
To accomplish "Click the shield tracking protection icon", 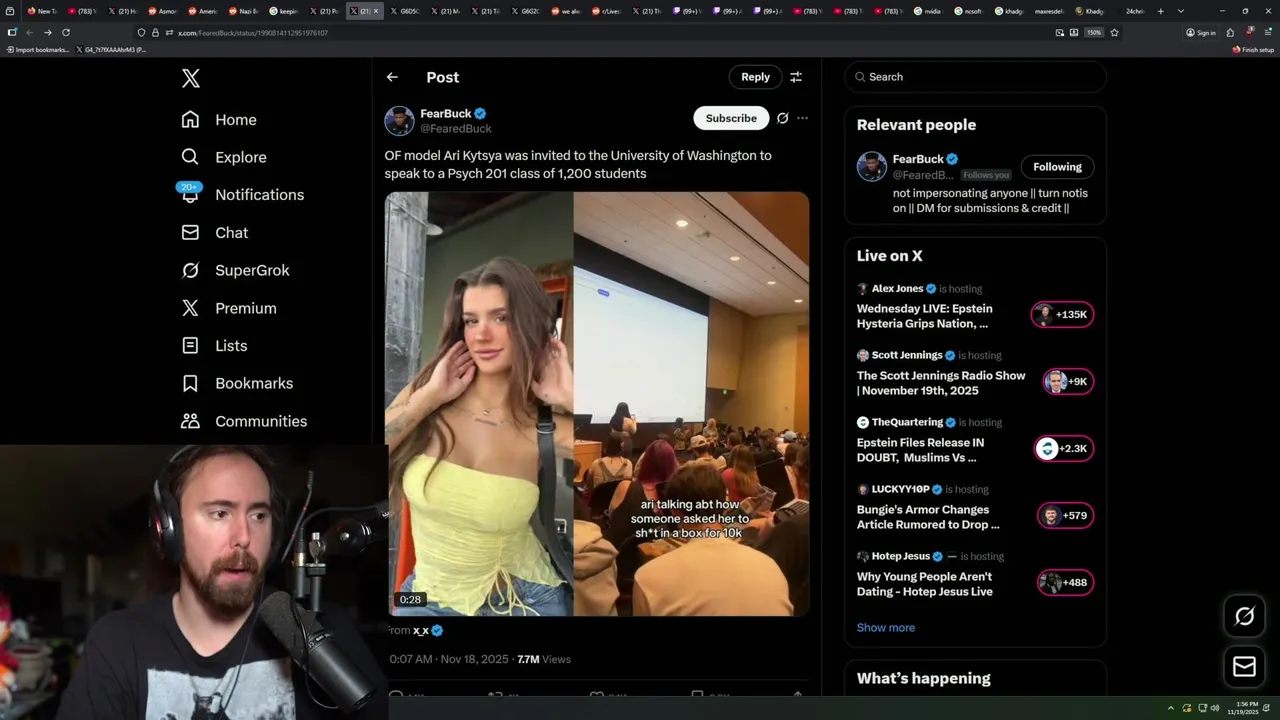I will (x=142, y=33).
